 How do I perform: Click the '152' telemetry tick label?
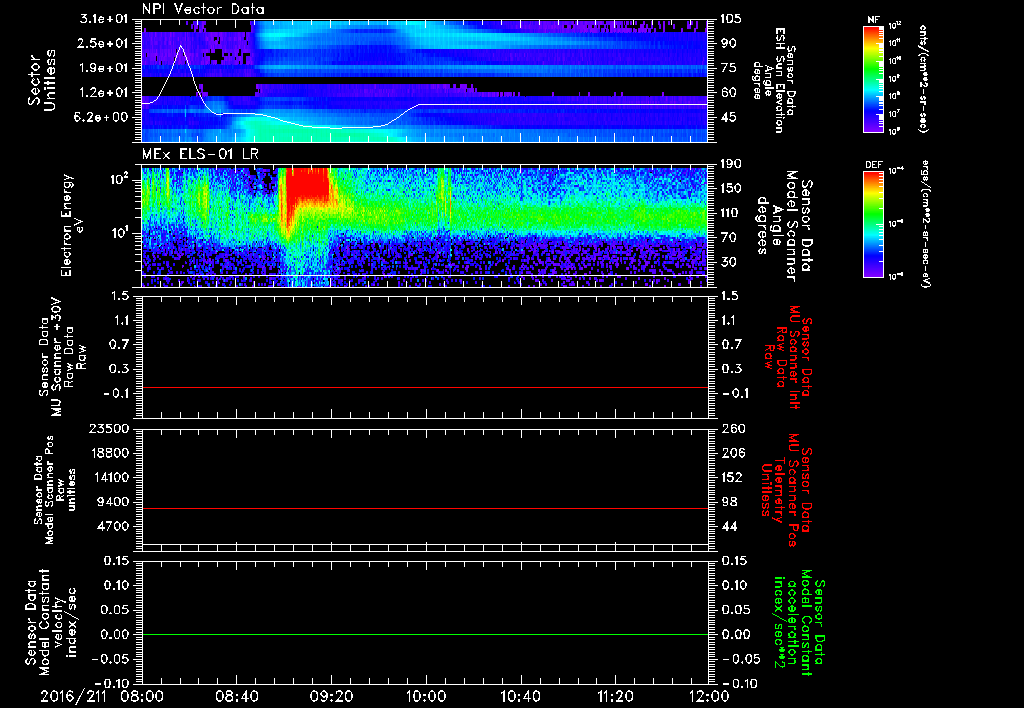(732, 477)
